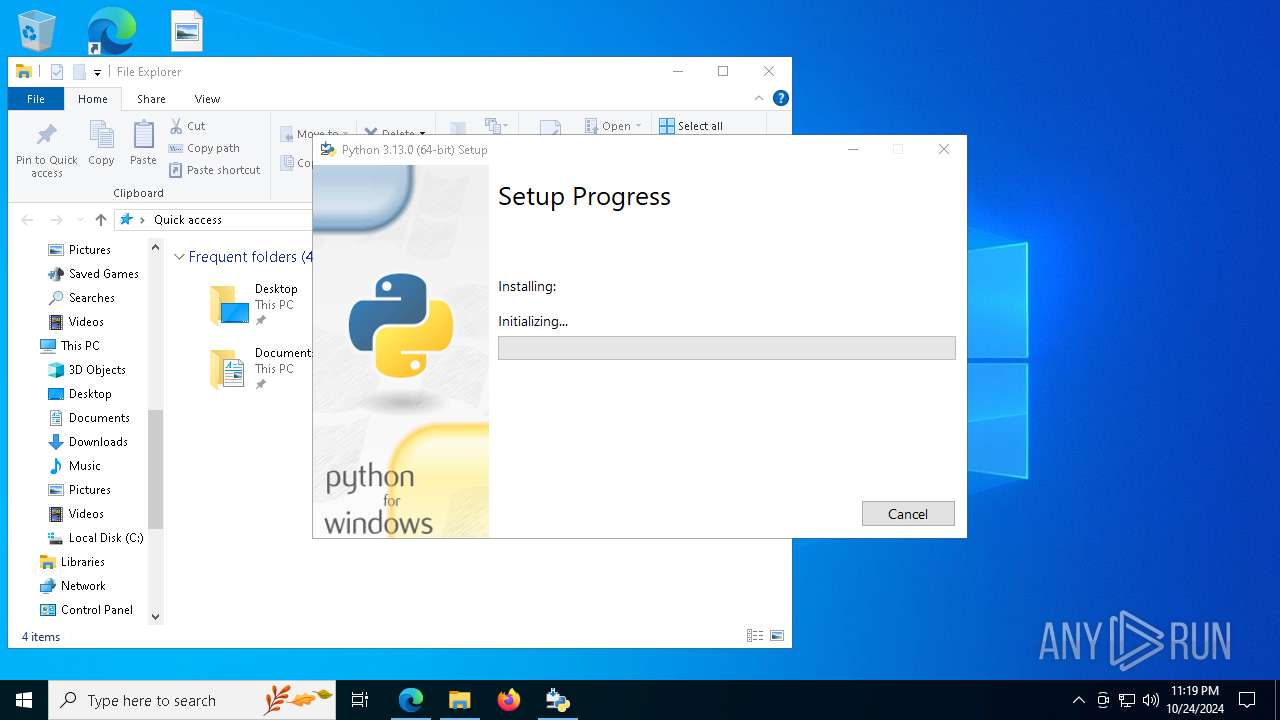Screen dimensions: 1280x720
Task: Open Microsoft Edge desktop shortcut
Action: click(111, 31)
